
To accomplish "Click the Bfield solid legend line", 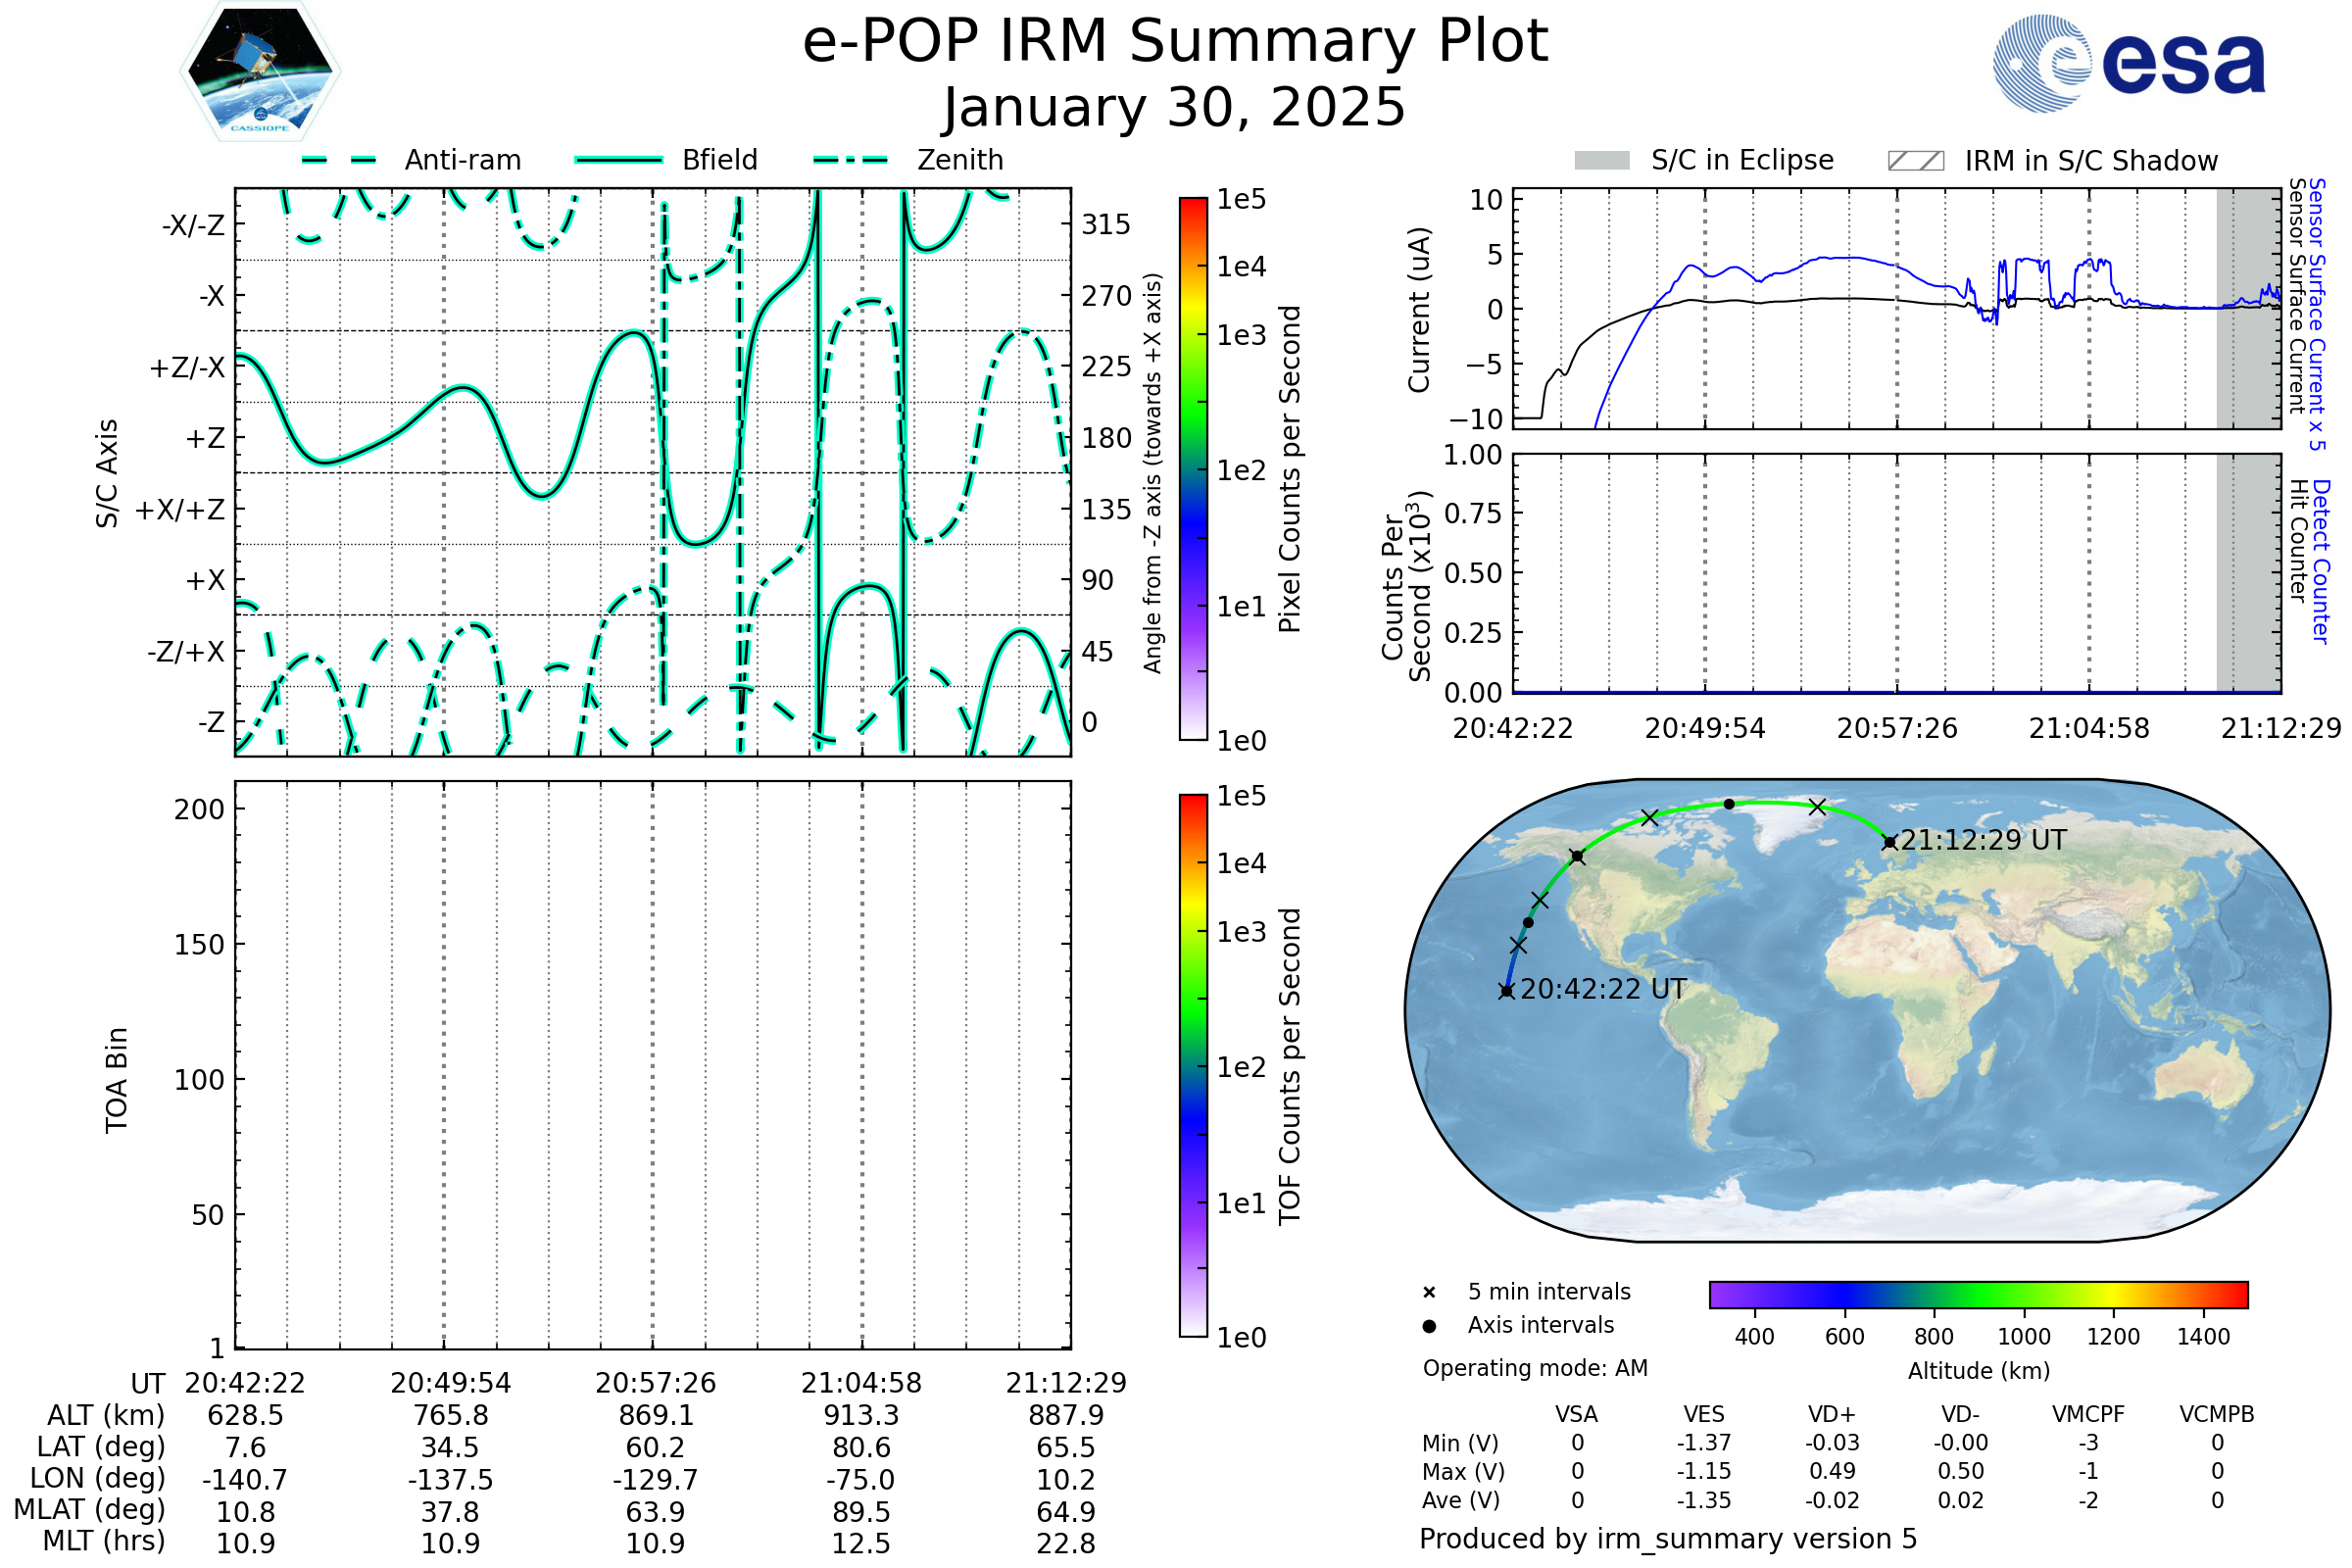I will pyautogui.click(x=618, y=160).
